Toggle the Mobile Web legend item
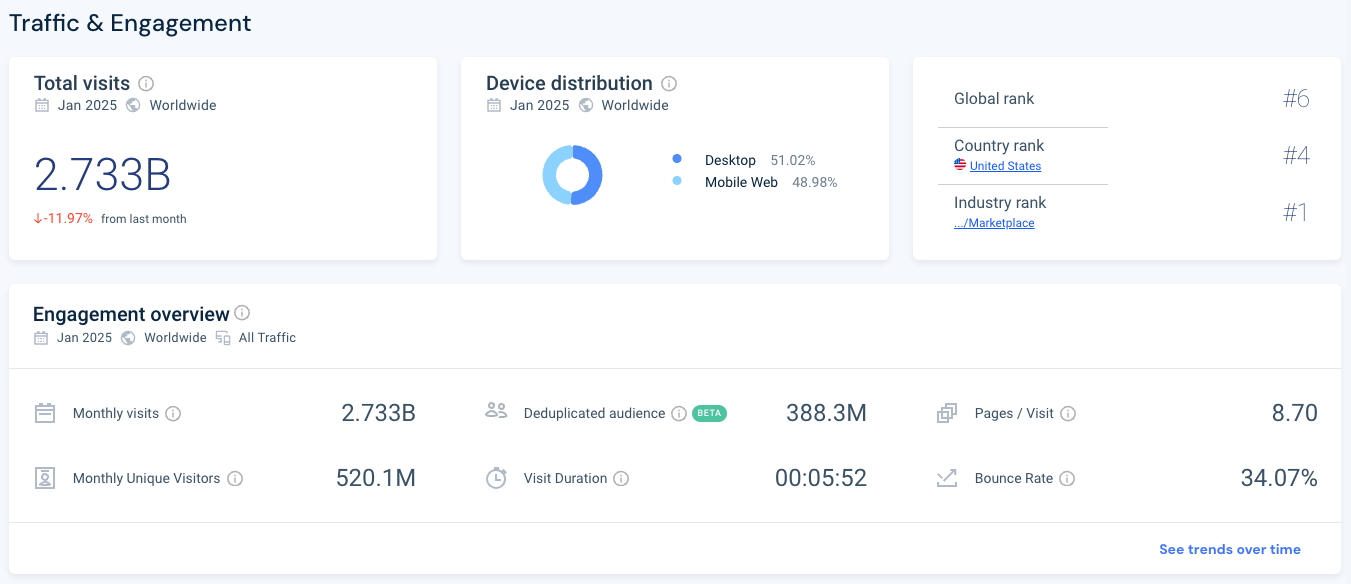This screenshot has height=584, width=1351. (x=740, y=182)
